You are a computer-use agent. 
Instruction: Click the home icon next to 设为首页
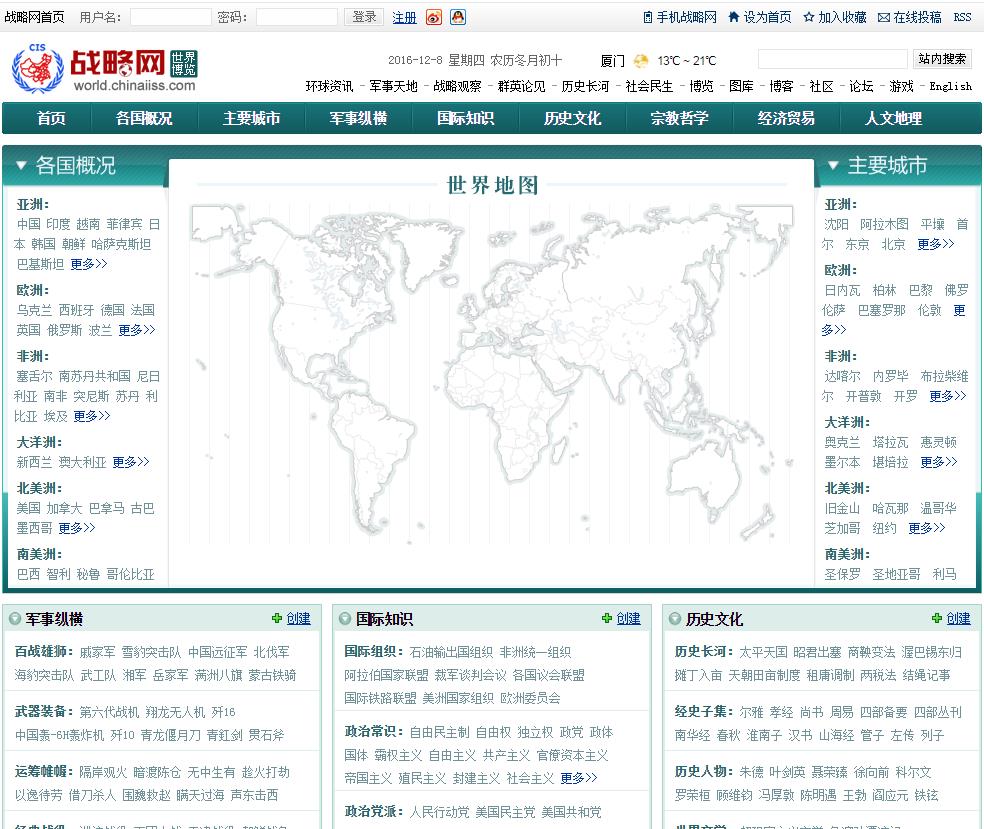(x=734, y=17)
